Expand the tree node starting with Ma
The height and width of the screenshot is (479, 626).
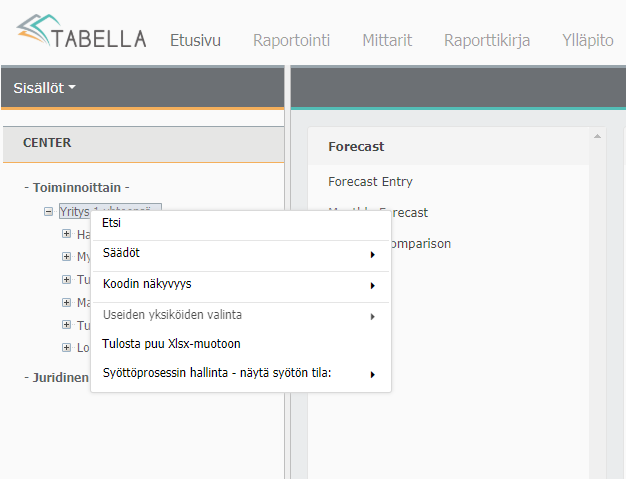(66, 302)
